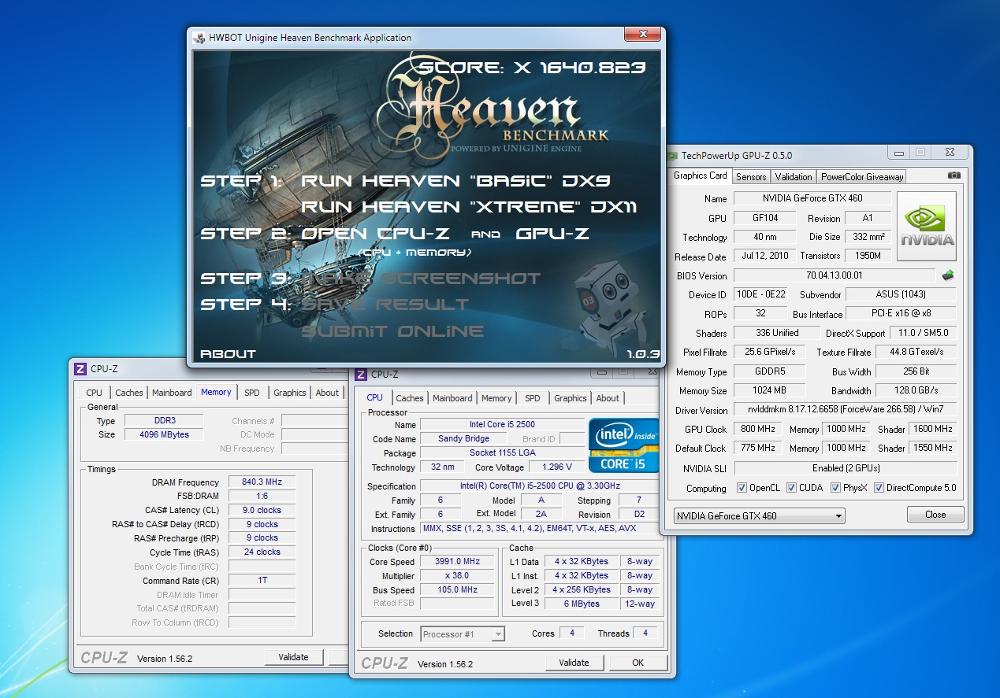Viewport: 1000px width, 698px height.
Task: Click the robot mascot in Heaven benchmark
Action: point(607,306)
